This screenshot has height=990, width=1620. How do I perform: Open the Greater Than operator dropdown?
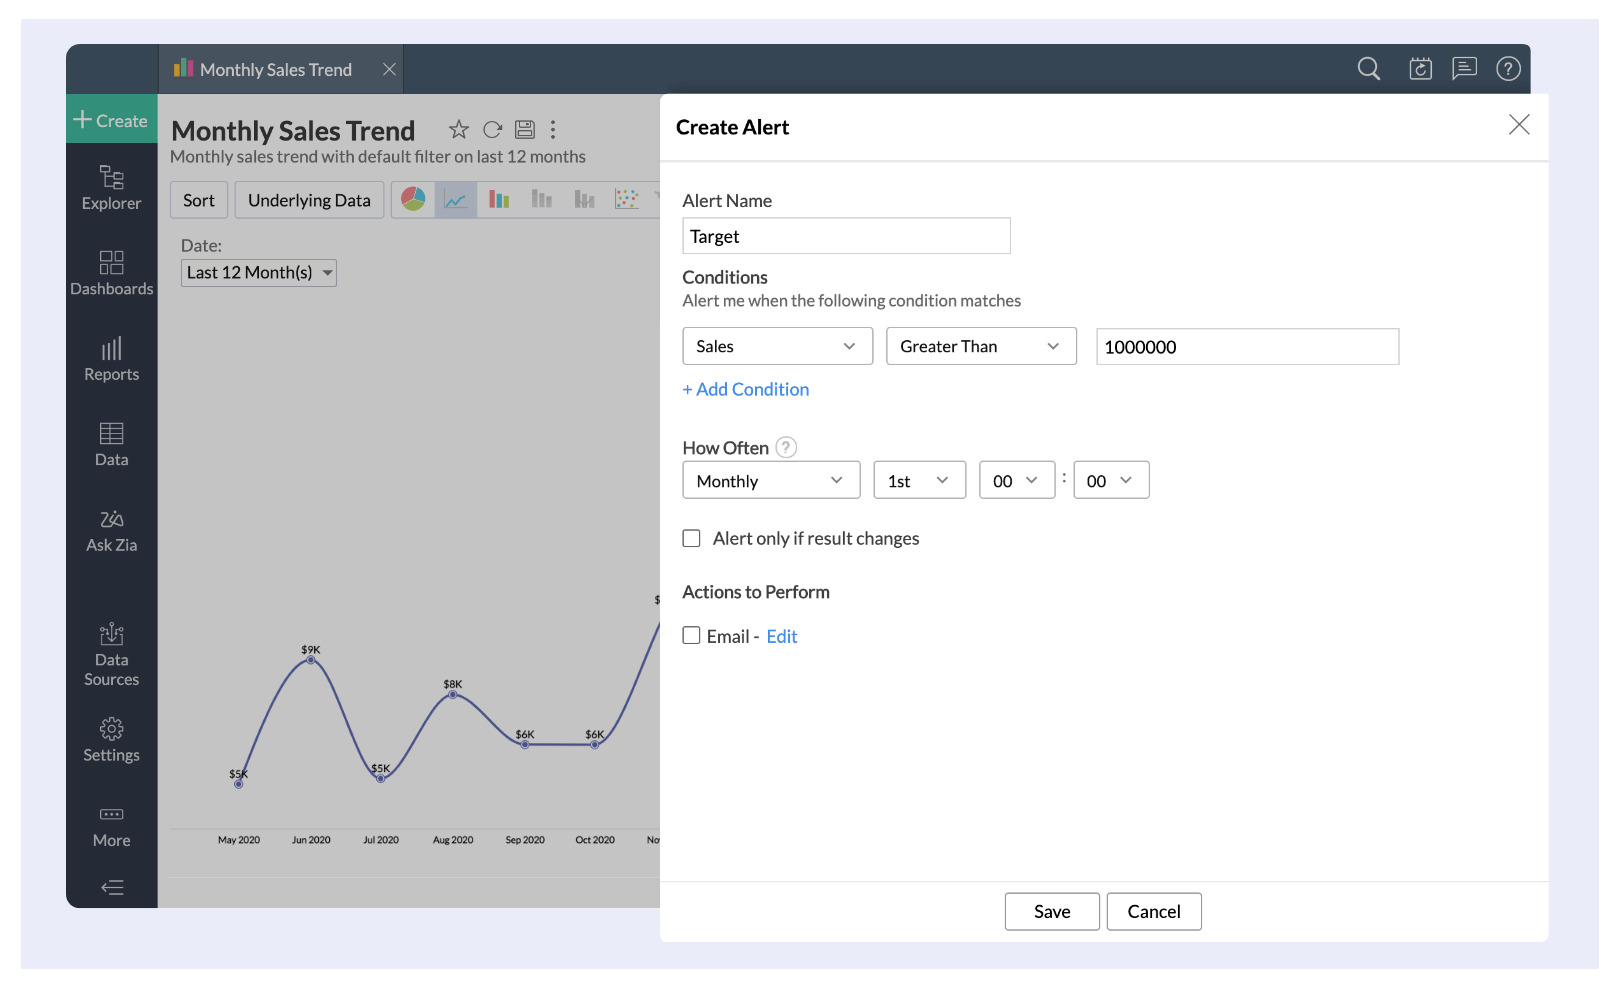(981, 346)
